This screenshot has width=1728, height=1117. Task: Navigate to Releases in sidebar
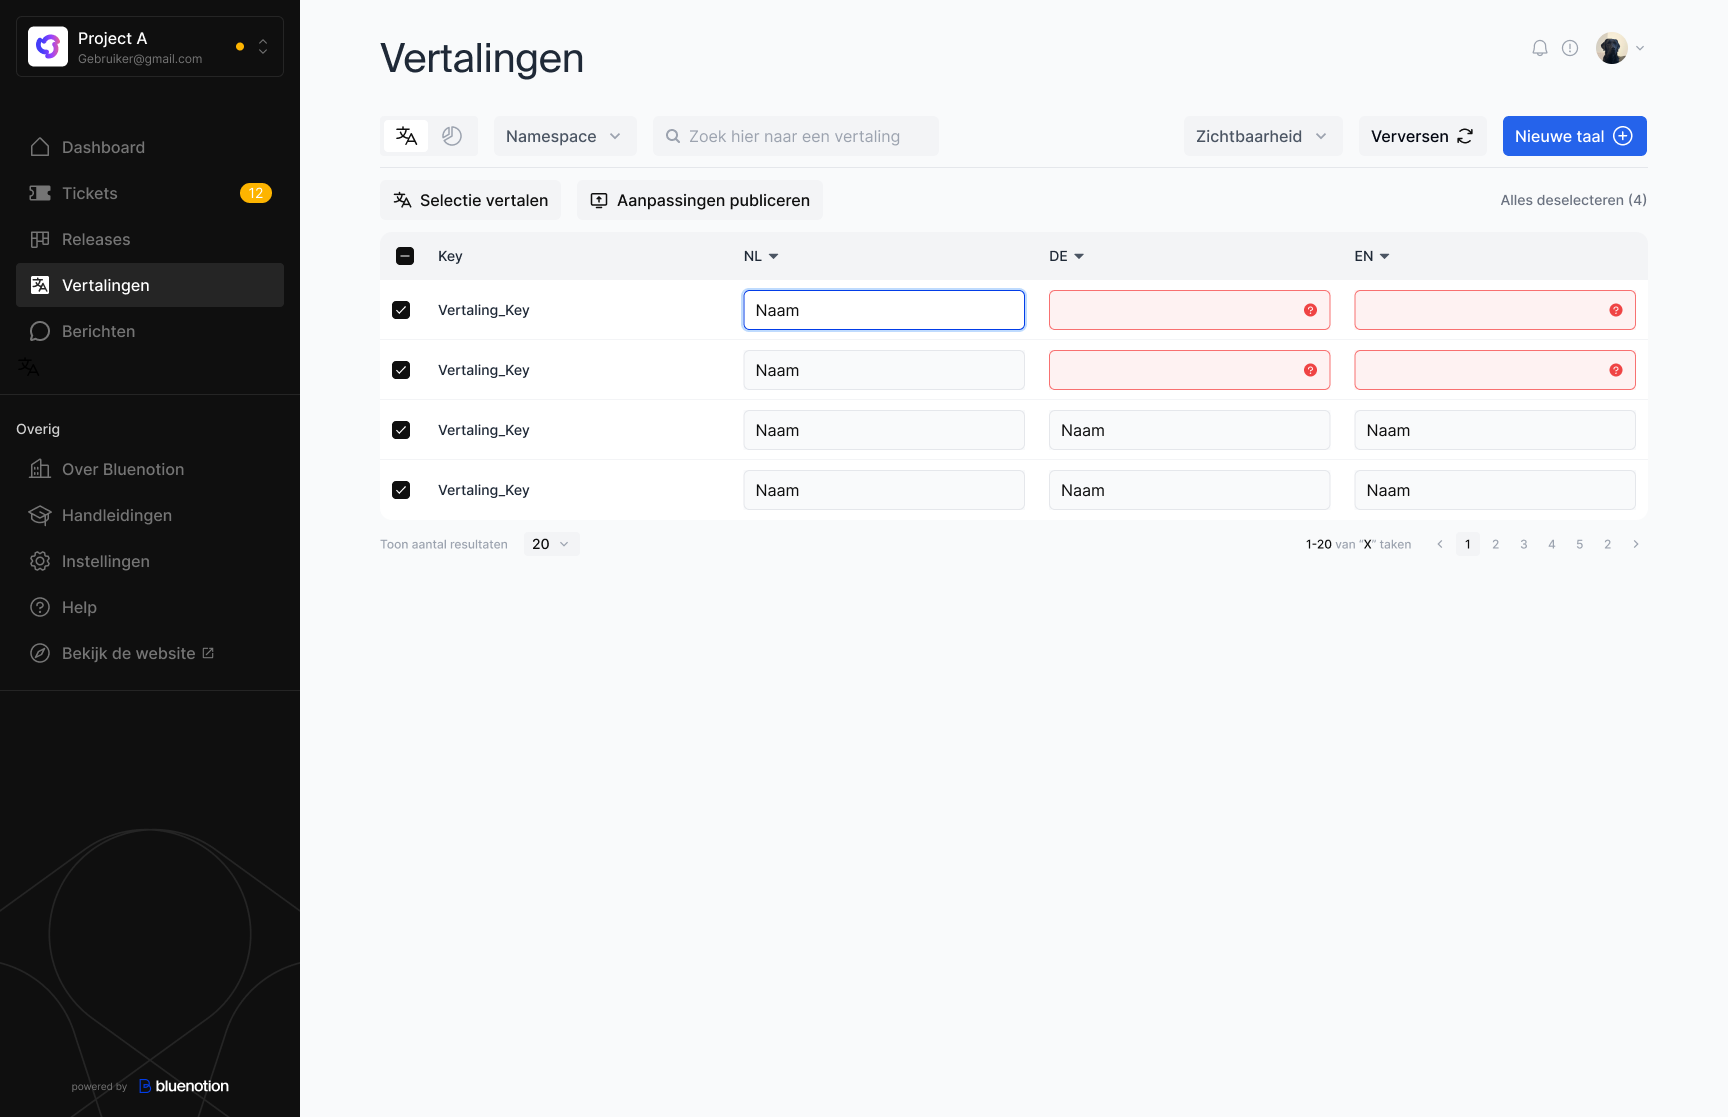tap(96, 239)
